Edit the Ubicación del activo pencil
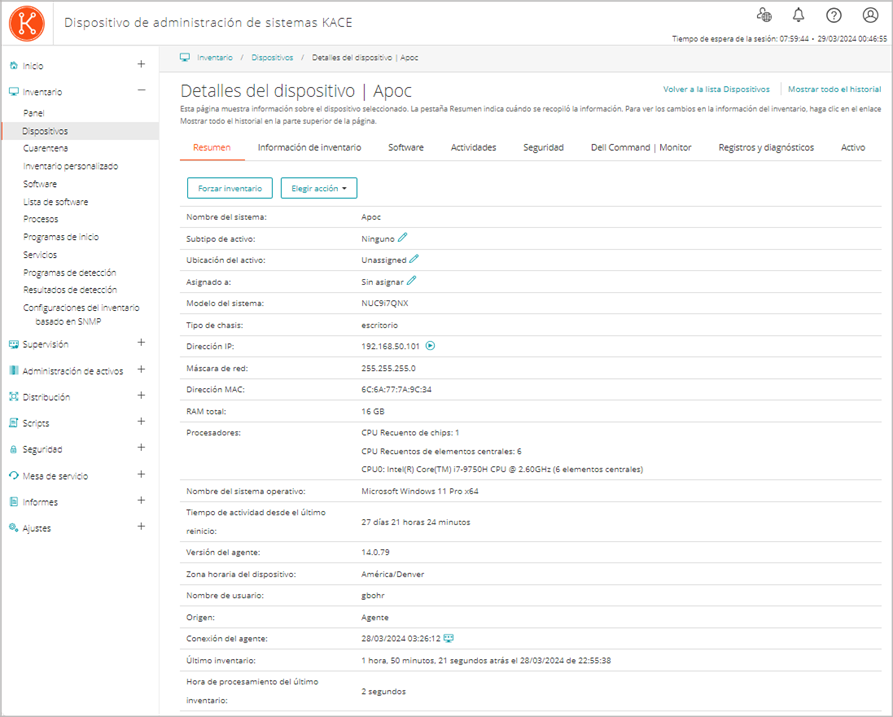893x717 pixels. click(414, 259)
